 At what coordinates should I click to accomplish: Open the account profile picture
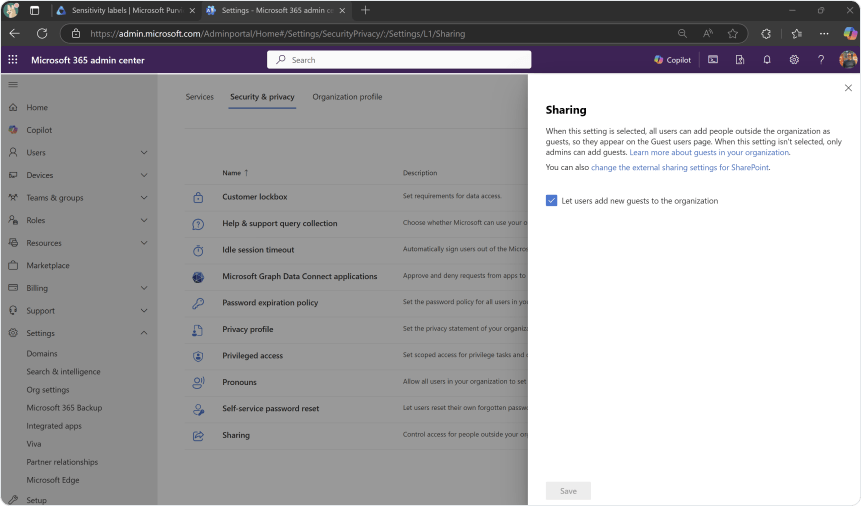pos(848,59)
